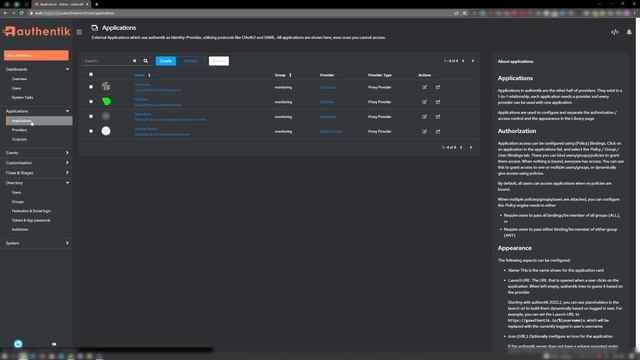Open the Uptime Kuma application name link

click(x=146, y=129)
